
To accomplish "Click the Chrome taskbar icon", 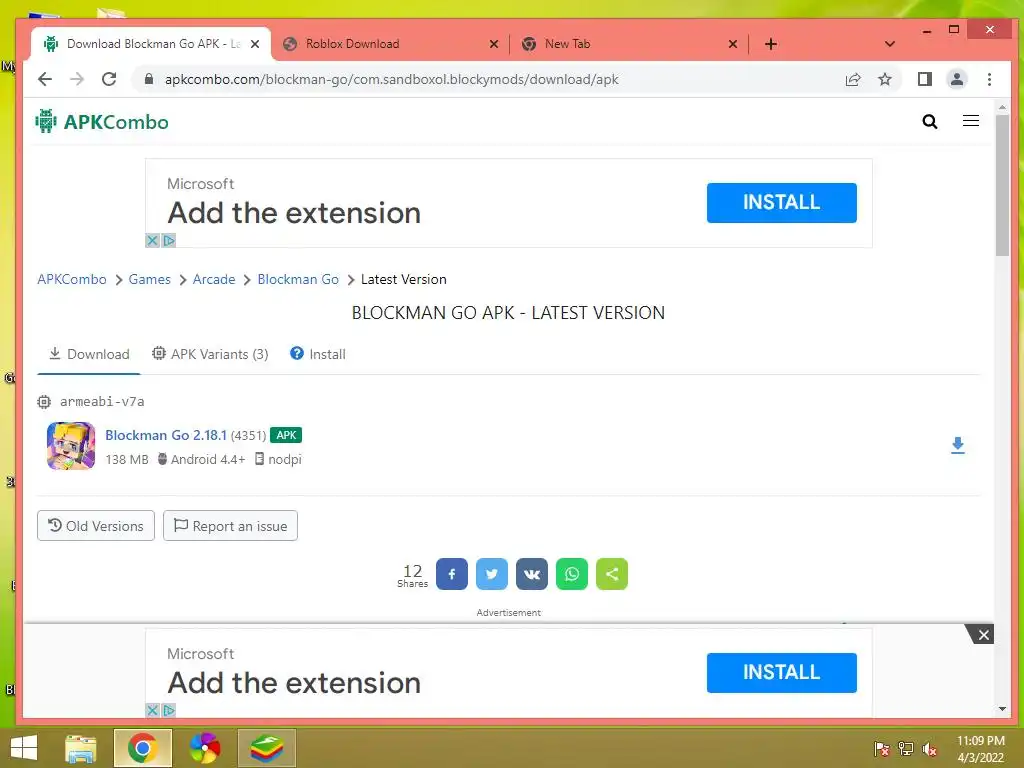I will [x=142, y=748].
